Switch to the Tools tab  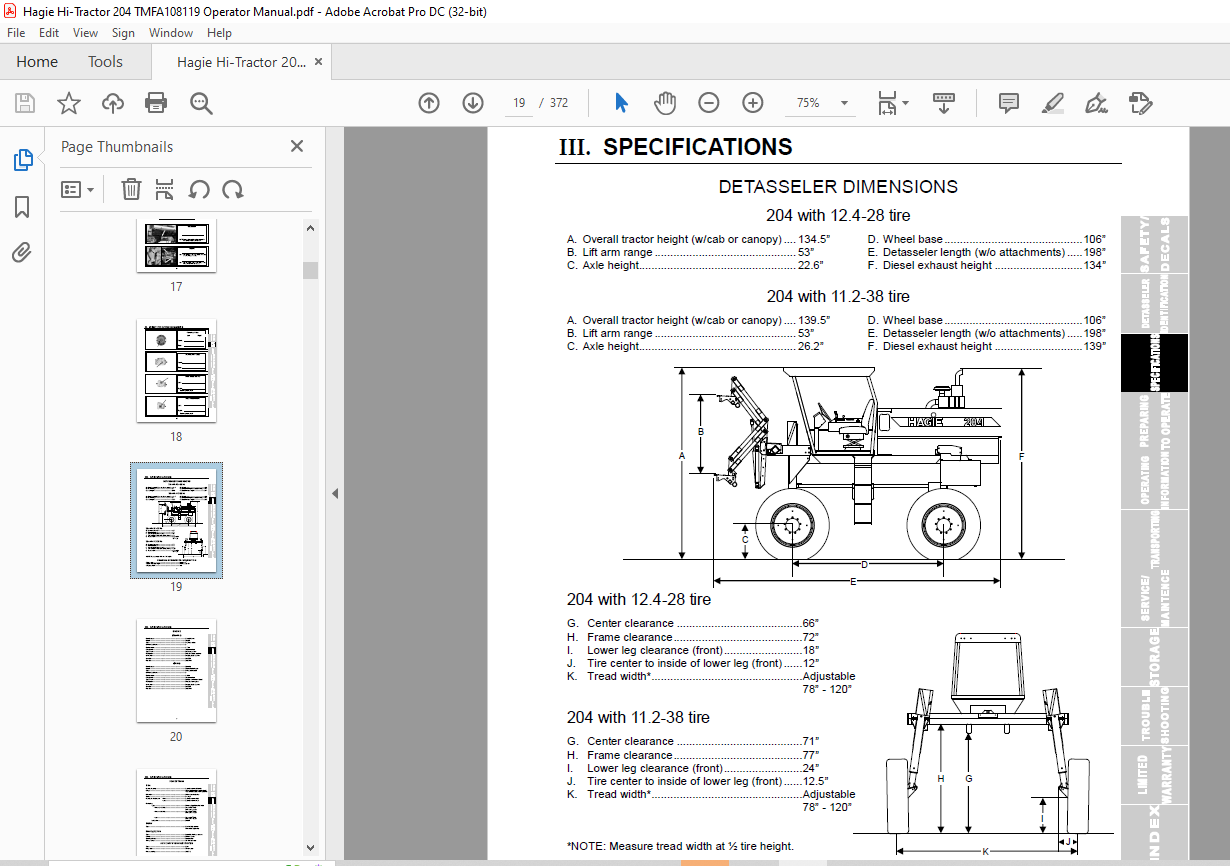(105, 62)
